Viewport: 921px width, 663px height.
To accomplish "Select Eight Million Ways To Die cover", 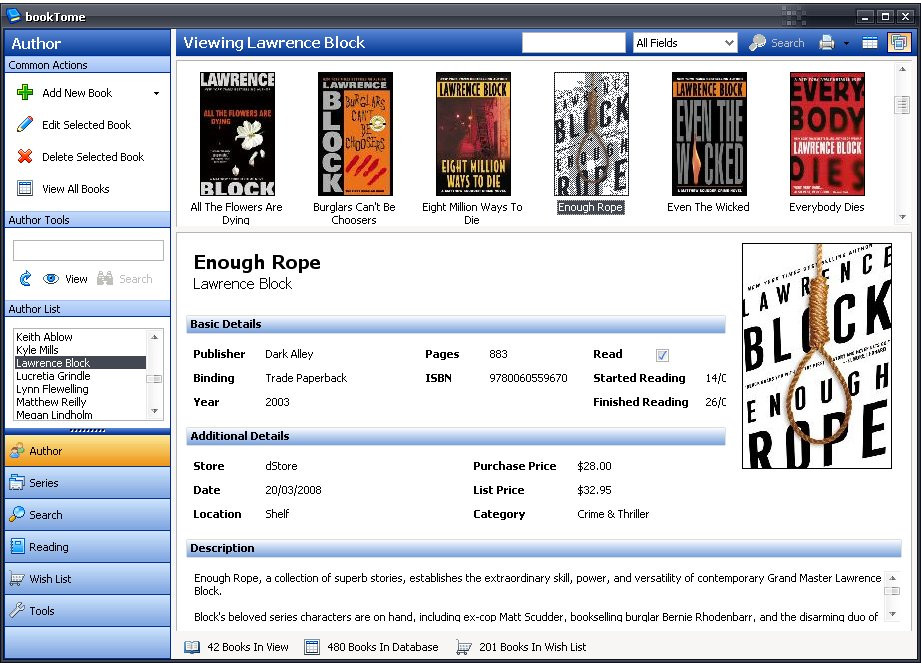I will [x=473, y=134].
